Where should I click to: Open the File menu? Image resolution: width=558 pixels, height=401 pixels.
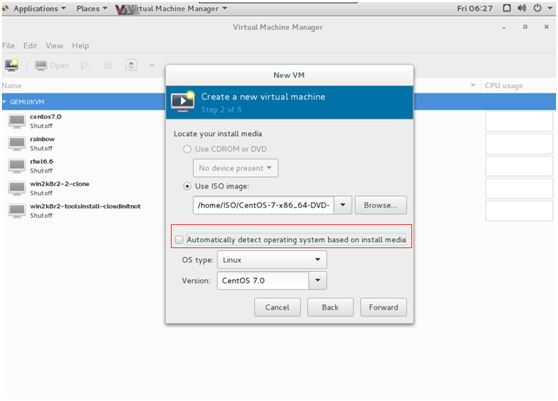pos(8,46)
